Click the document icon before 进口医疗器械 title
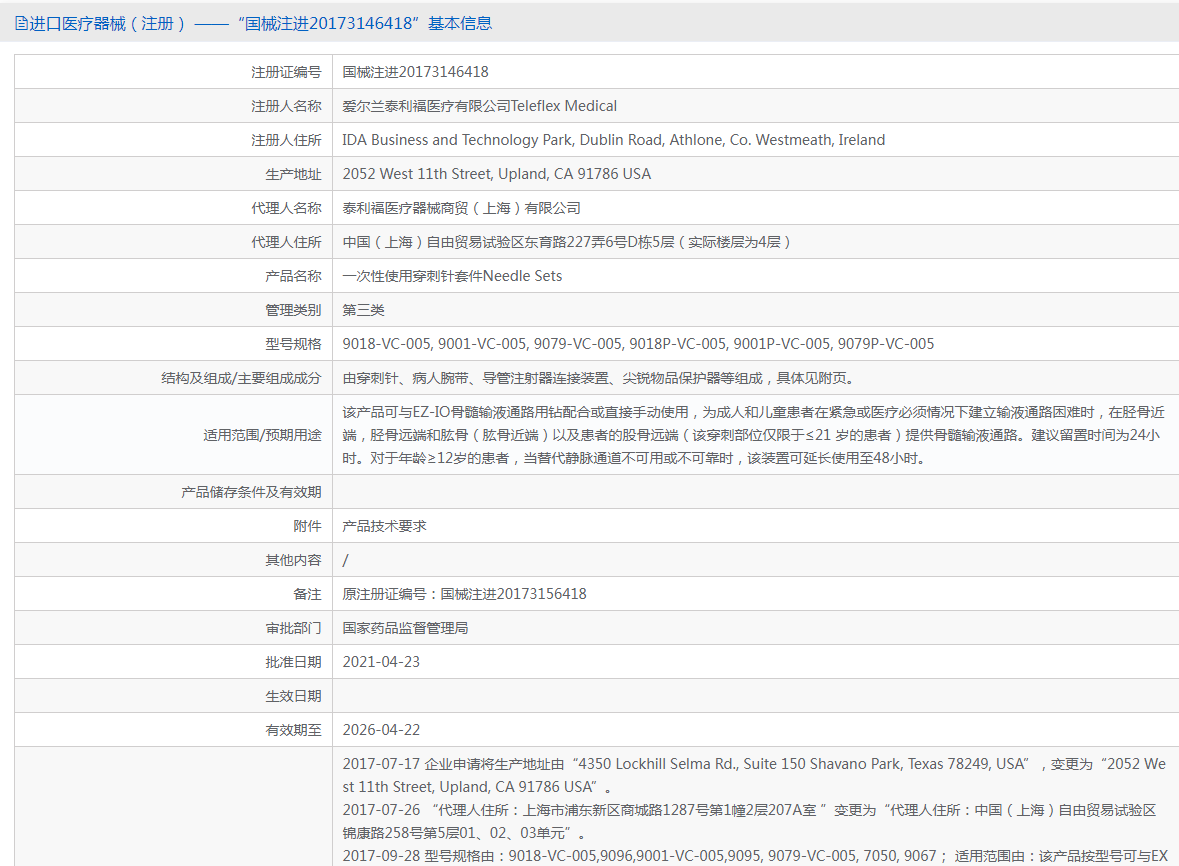The image size is (1179, 866). tap(21, 23)
